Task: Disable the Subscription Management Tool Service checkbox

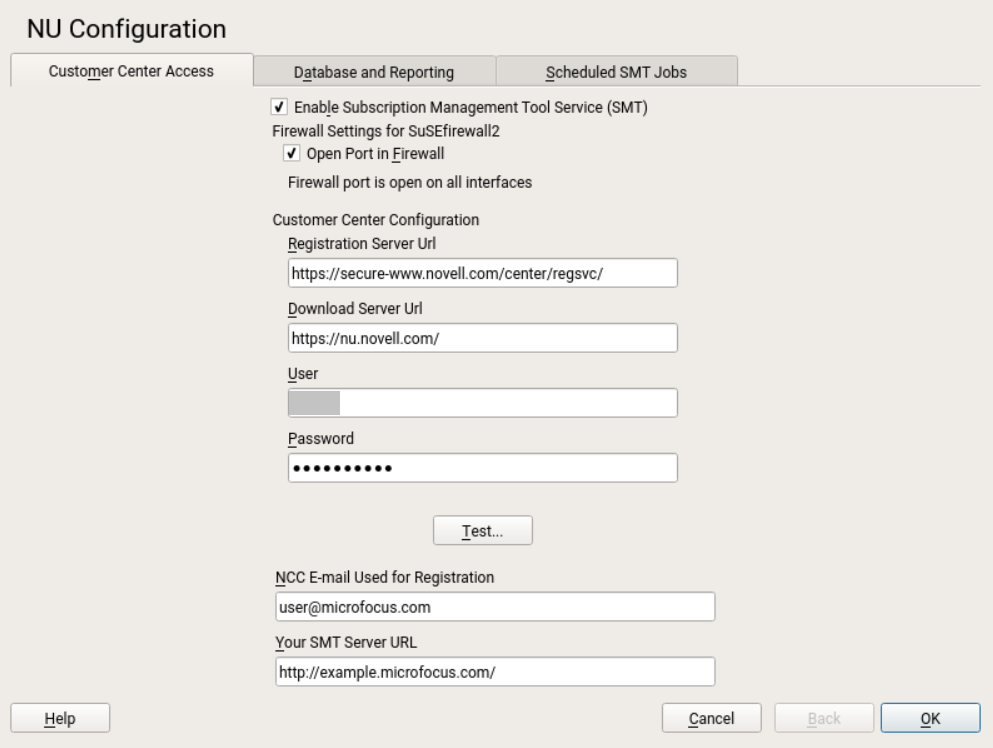Action: click(279, 107)
